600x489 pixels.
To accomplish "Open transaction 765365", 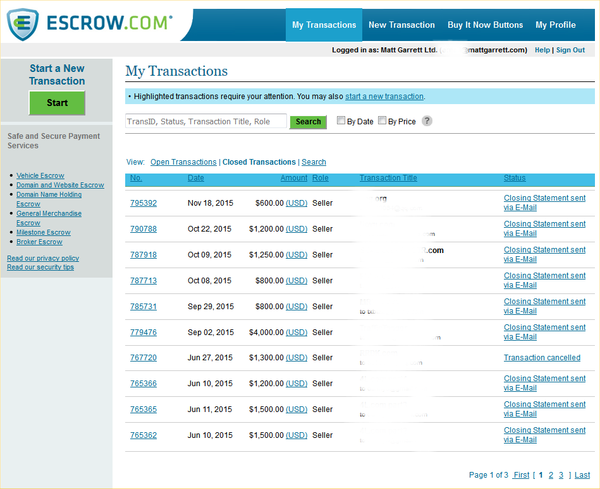I will point(143,409).
